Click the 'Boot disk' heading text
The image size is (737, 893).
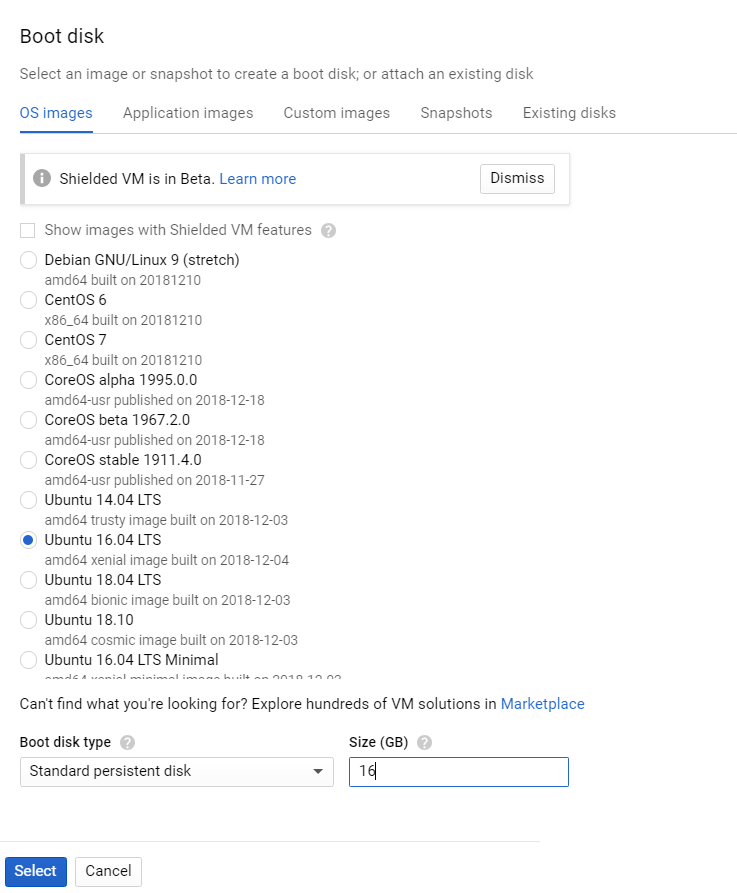click(x=62, y=36)
